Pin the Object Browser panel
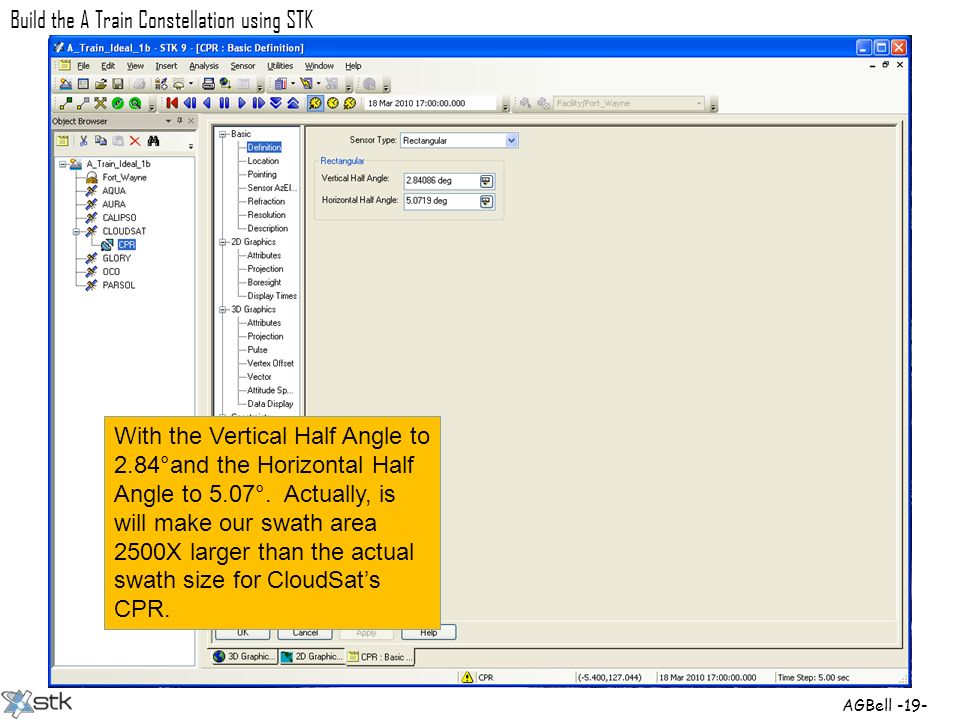The width and height of the screenshot is (960, 720). tap(179, 121)
